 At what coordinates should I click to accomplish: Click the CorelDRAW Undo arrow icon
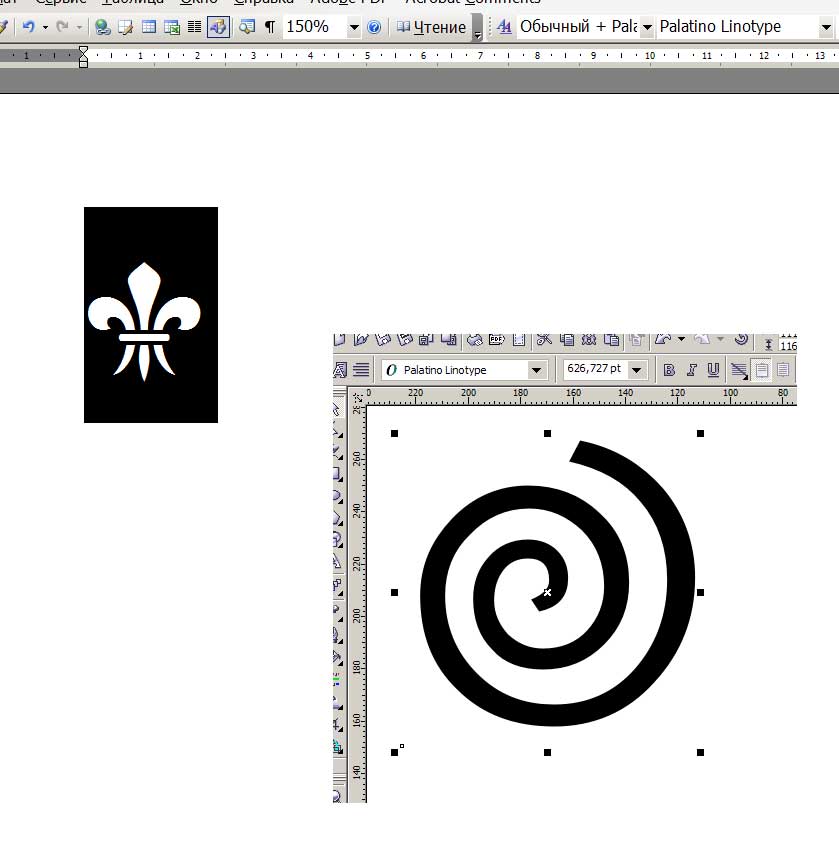tap(663, 340)
